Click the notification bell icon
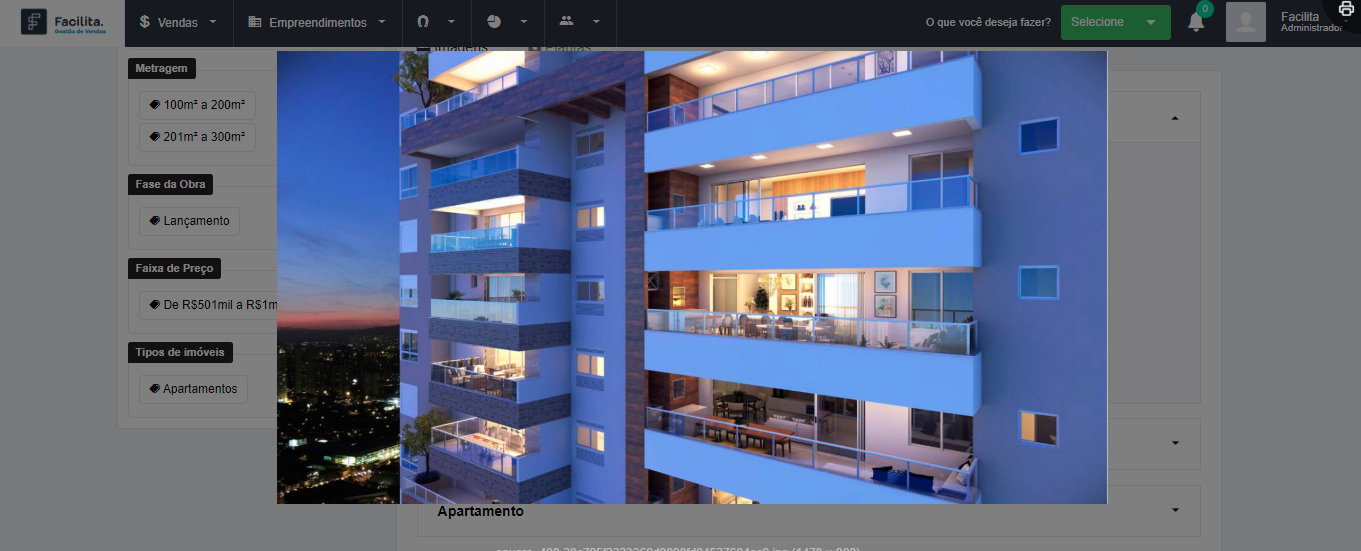1361x551 pixels. point(1196,22)
